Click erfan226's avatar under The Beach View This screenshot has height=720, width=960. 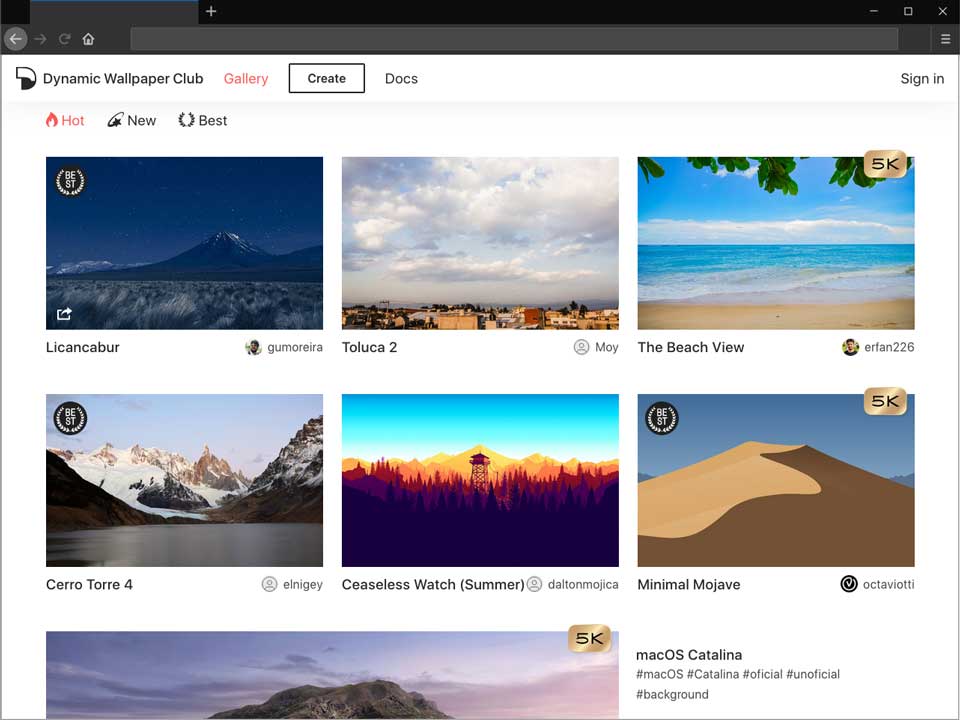849,347
